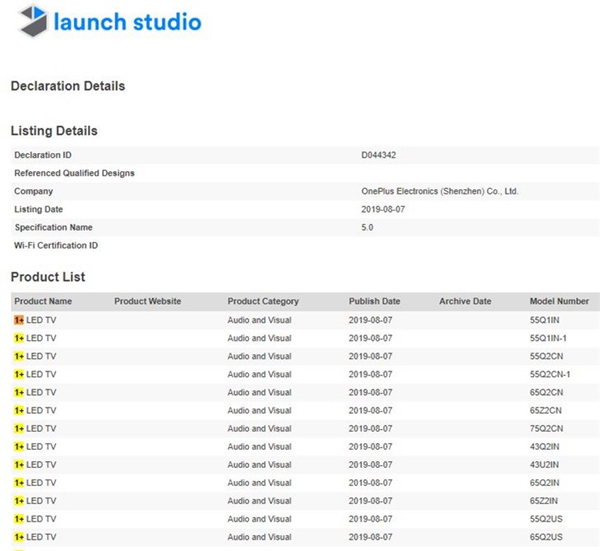The width and height of the screenshot is (600, 551).
Task: Click the Listing Date value 2019-08-07
Action: pyautogui.click(x=384, y=209)
